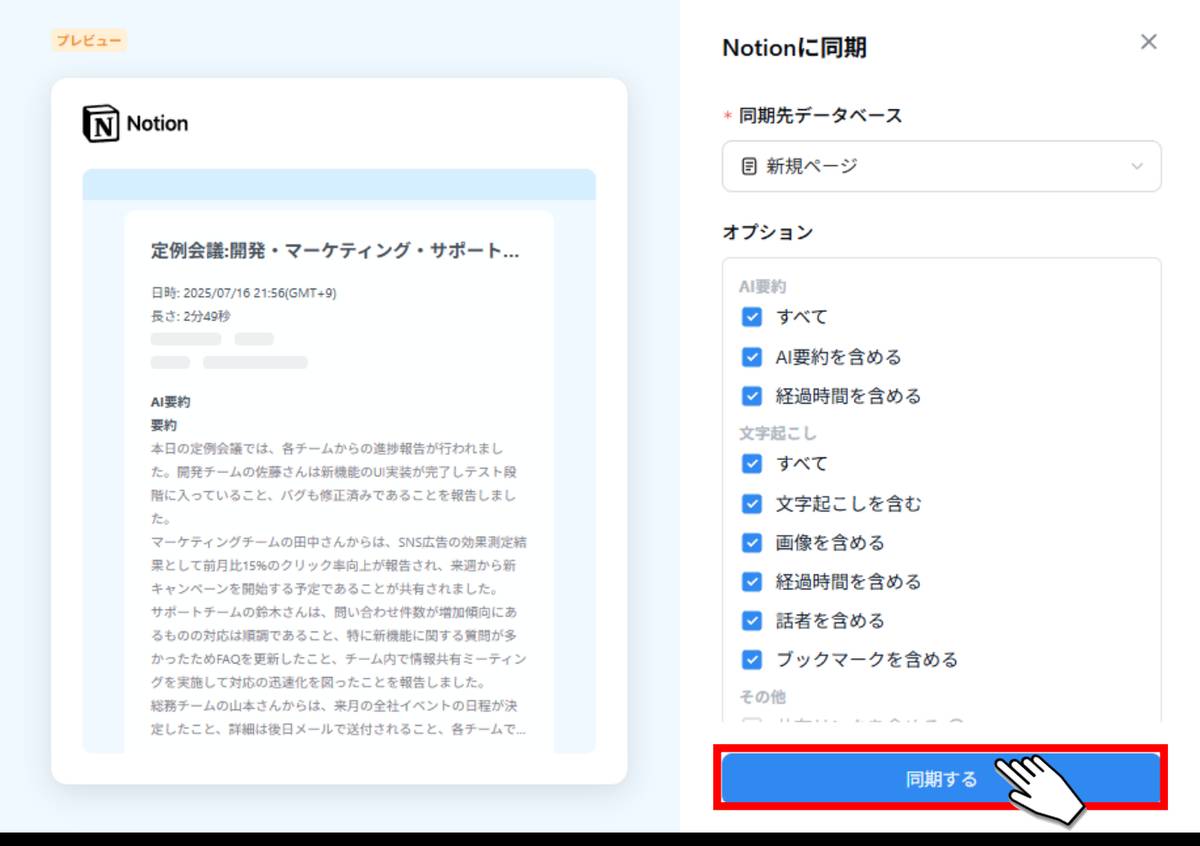Toggle the AI要約を含める checkbox
Screen dimensions: 1200x846
click(752, 357)
